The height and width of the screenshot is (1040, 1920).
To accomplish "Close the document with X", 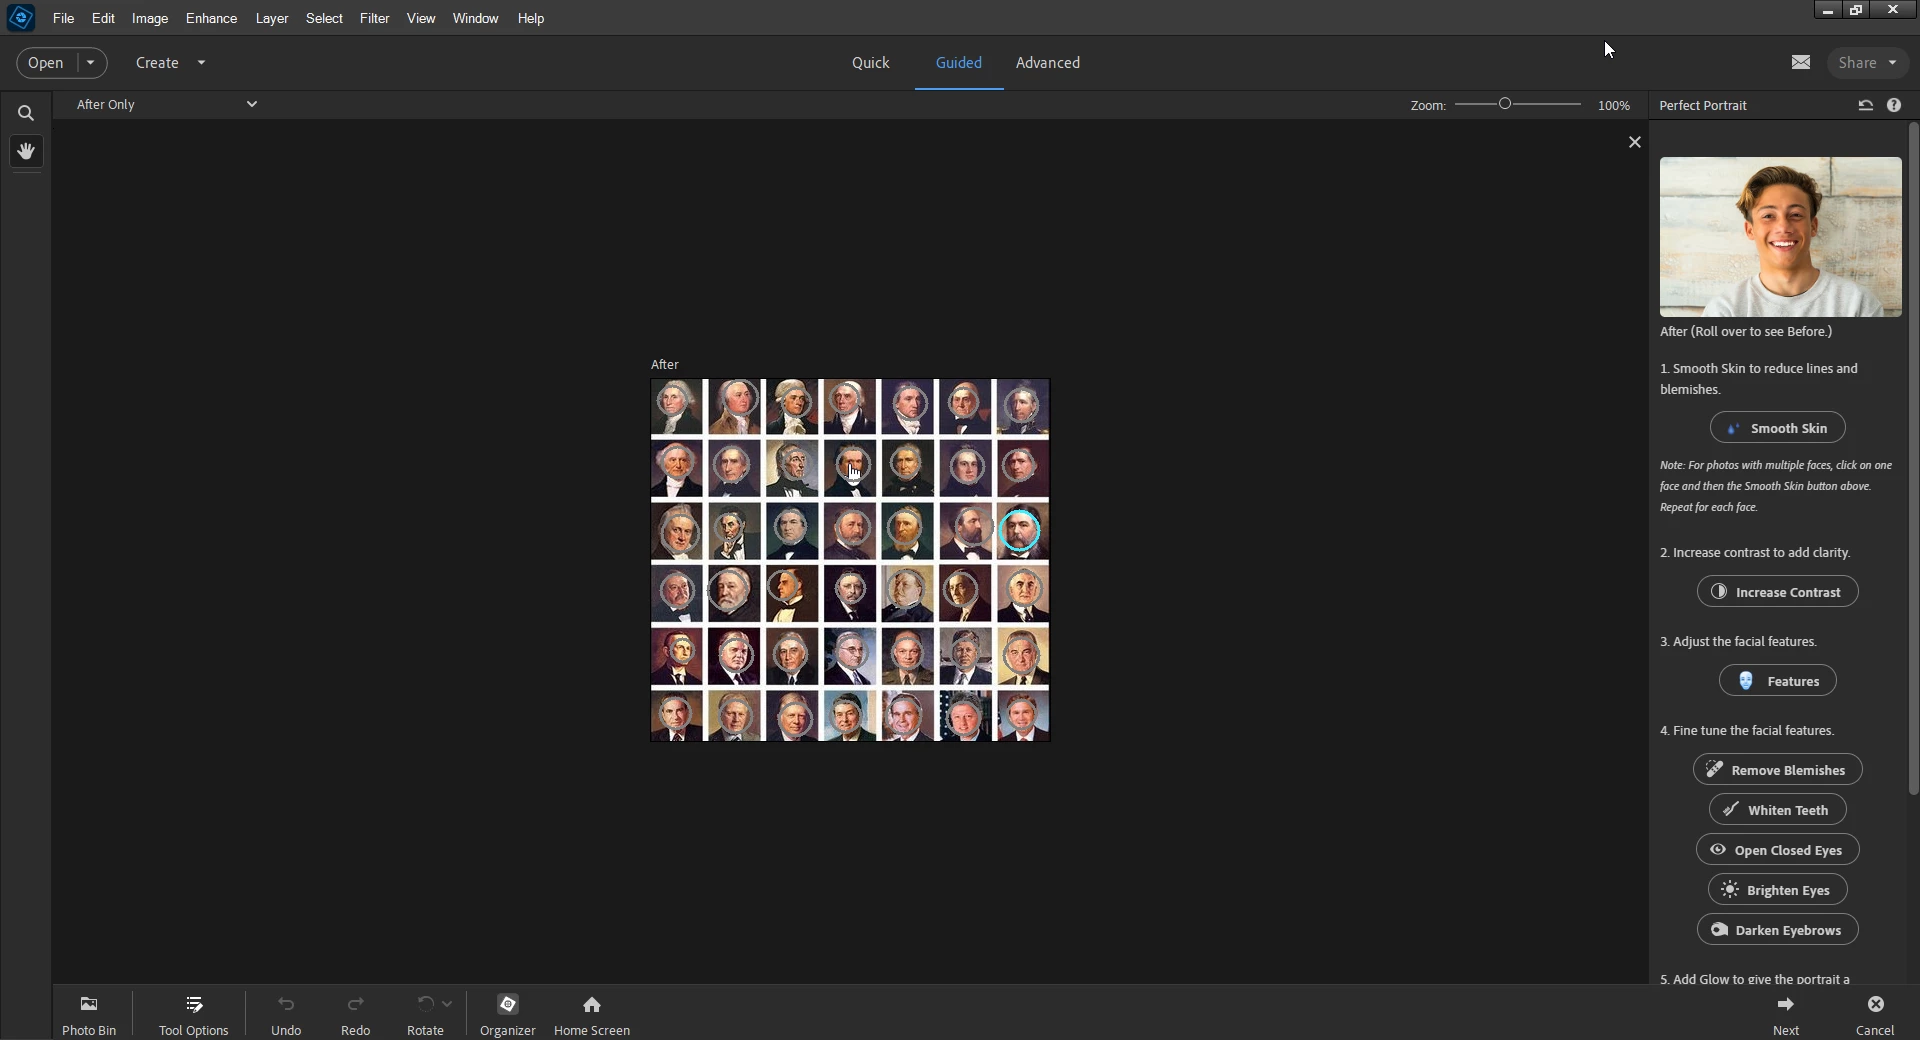I will tap(1635, 142).
